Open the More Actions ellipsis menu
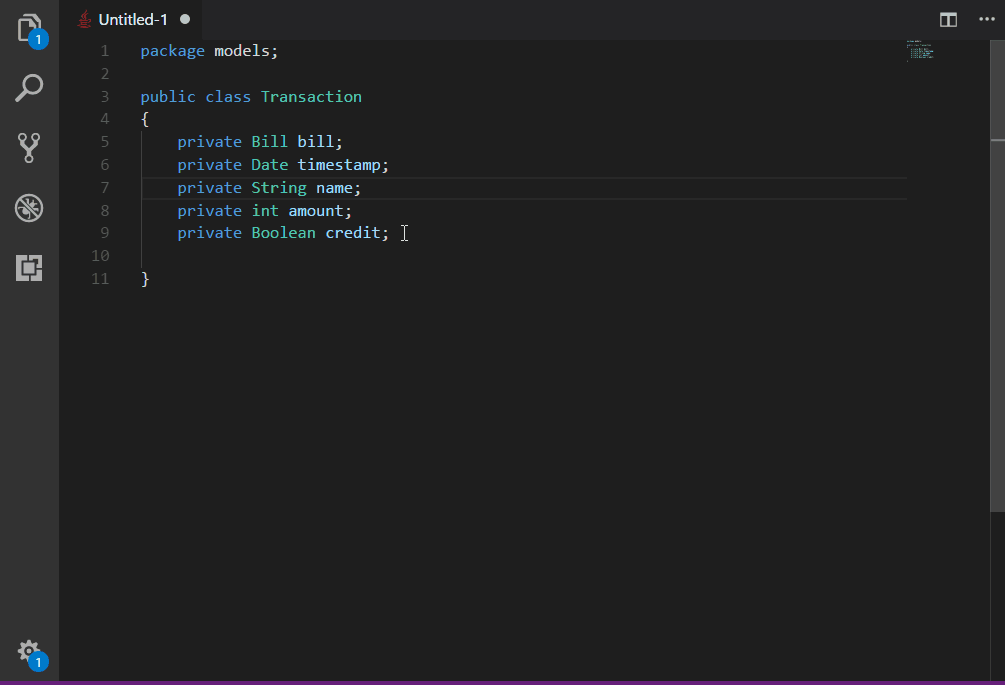The height and width of the screenshot is (685, 1005). (985, 19)
